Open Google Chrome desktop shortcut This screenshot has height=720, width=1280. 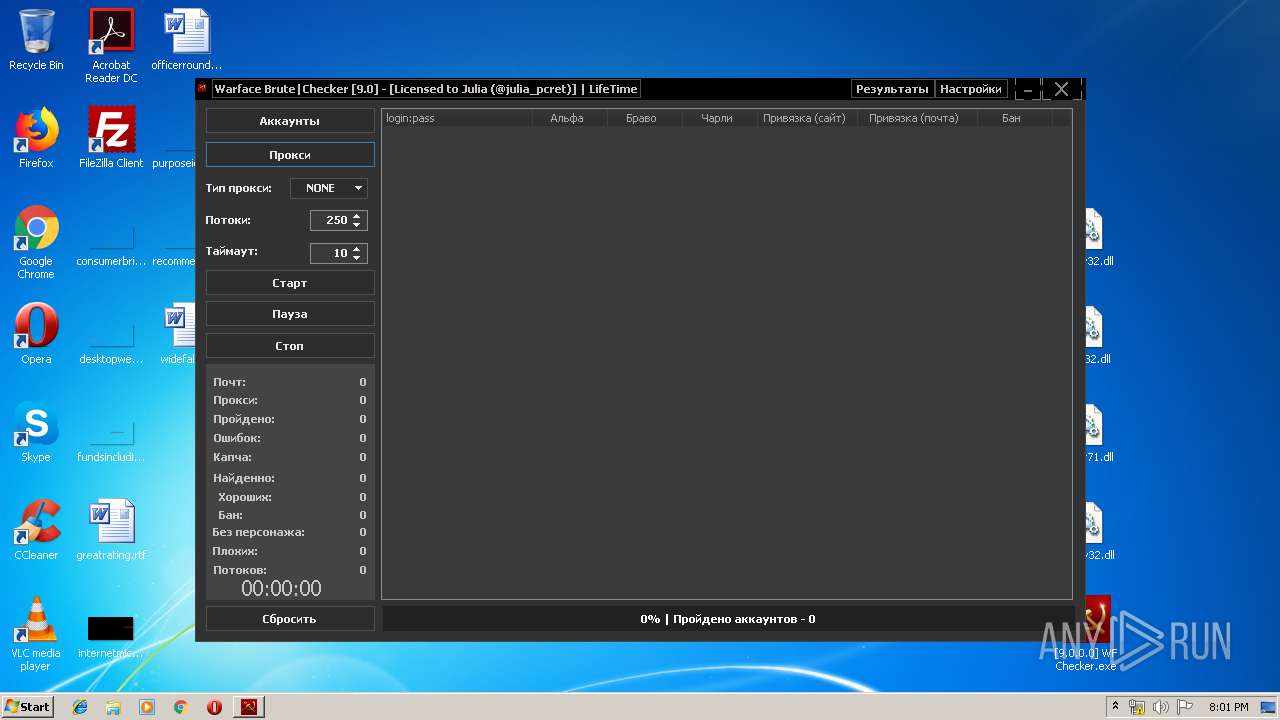[x=36, y=242]
